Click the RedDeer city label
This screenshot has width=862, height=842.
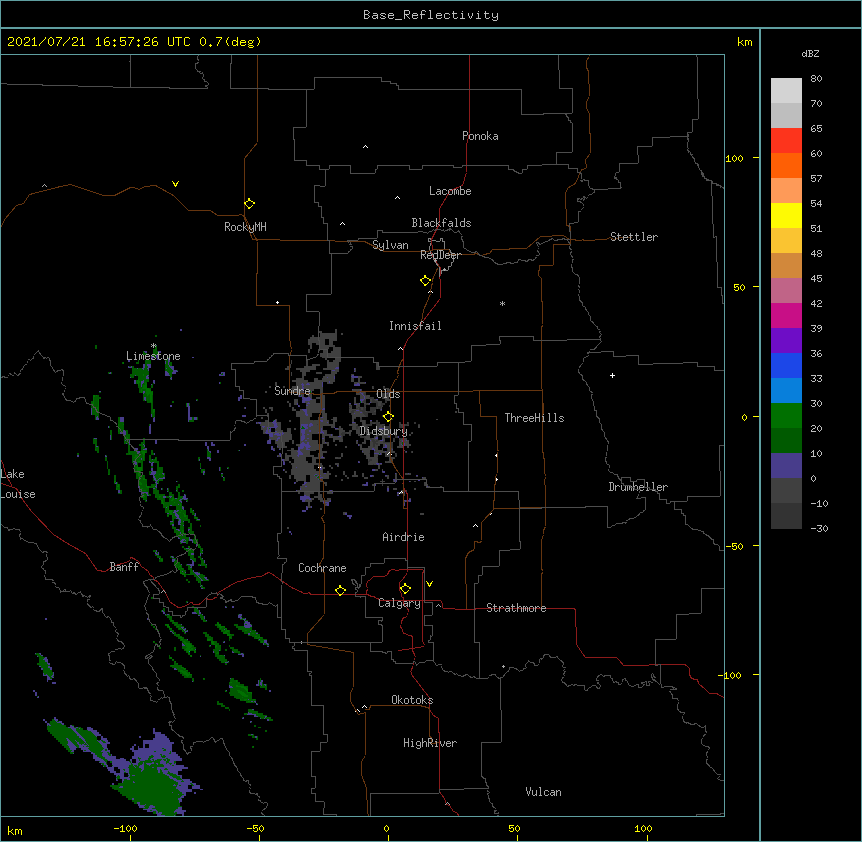[x=440, y=255]
